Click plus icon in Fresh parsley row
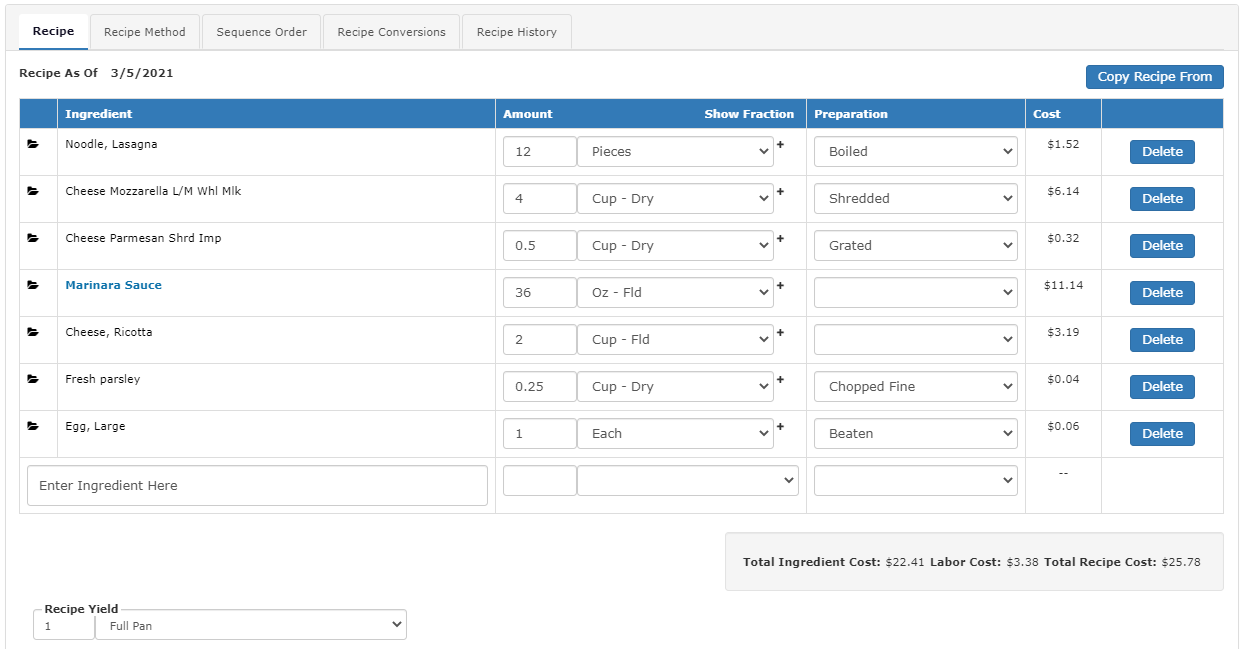Viewport: 1245px width, 649px height. pos(780,380)
